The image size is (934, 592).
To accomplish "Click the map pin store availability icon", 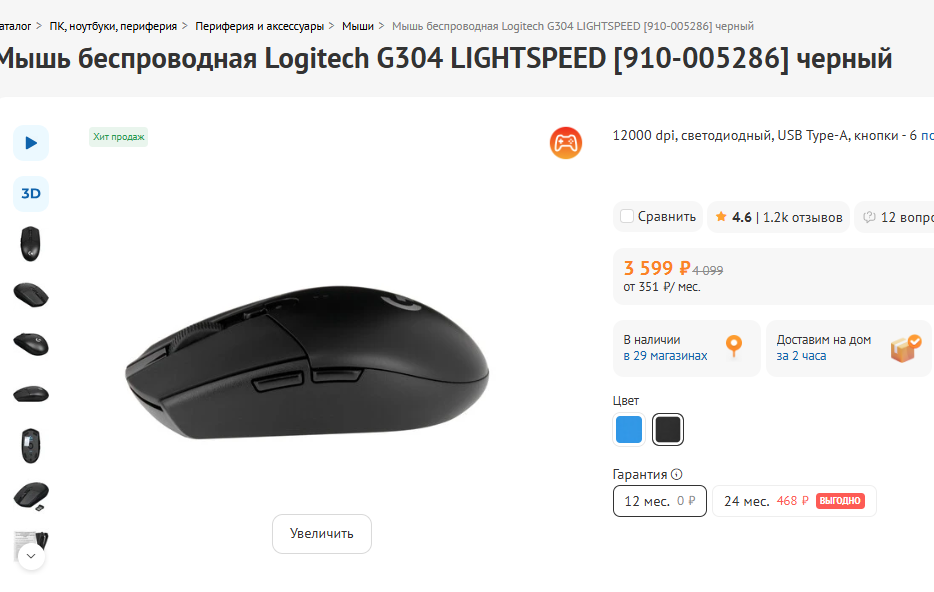I will (734, 347).
